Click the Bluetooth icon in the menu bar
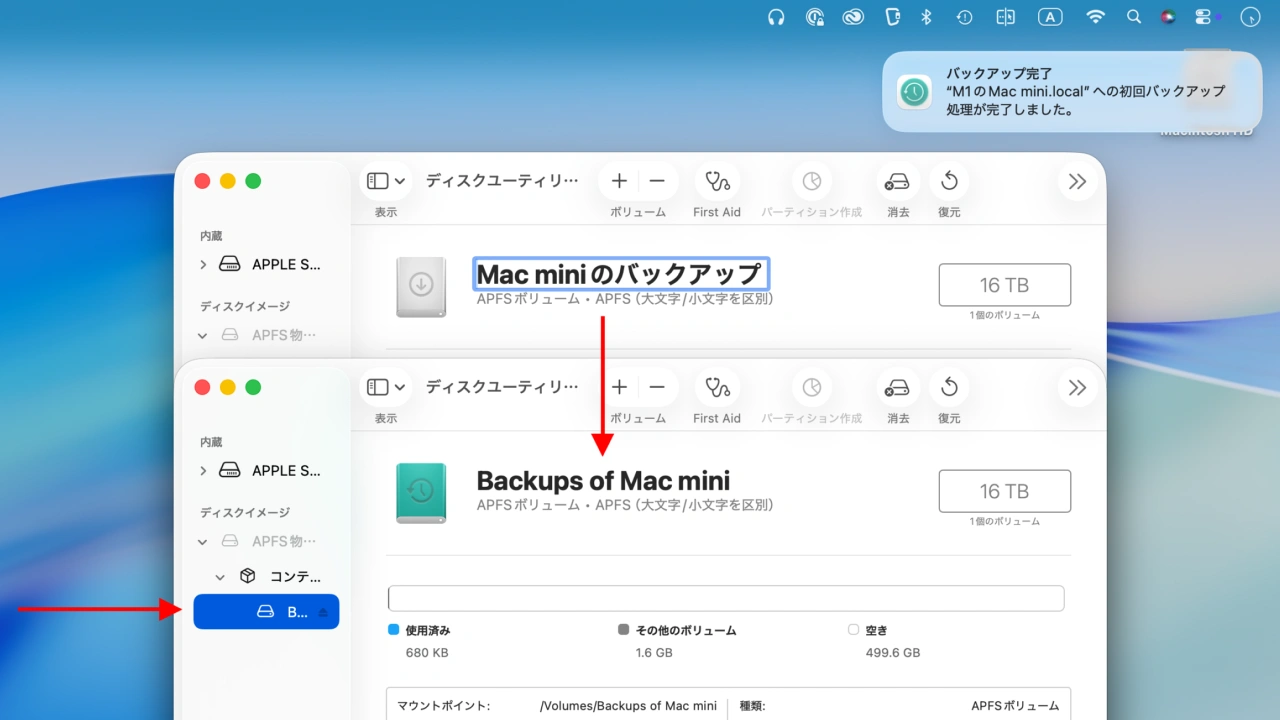The image size is (1280, 720). (924, 16)
